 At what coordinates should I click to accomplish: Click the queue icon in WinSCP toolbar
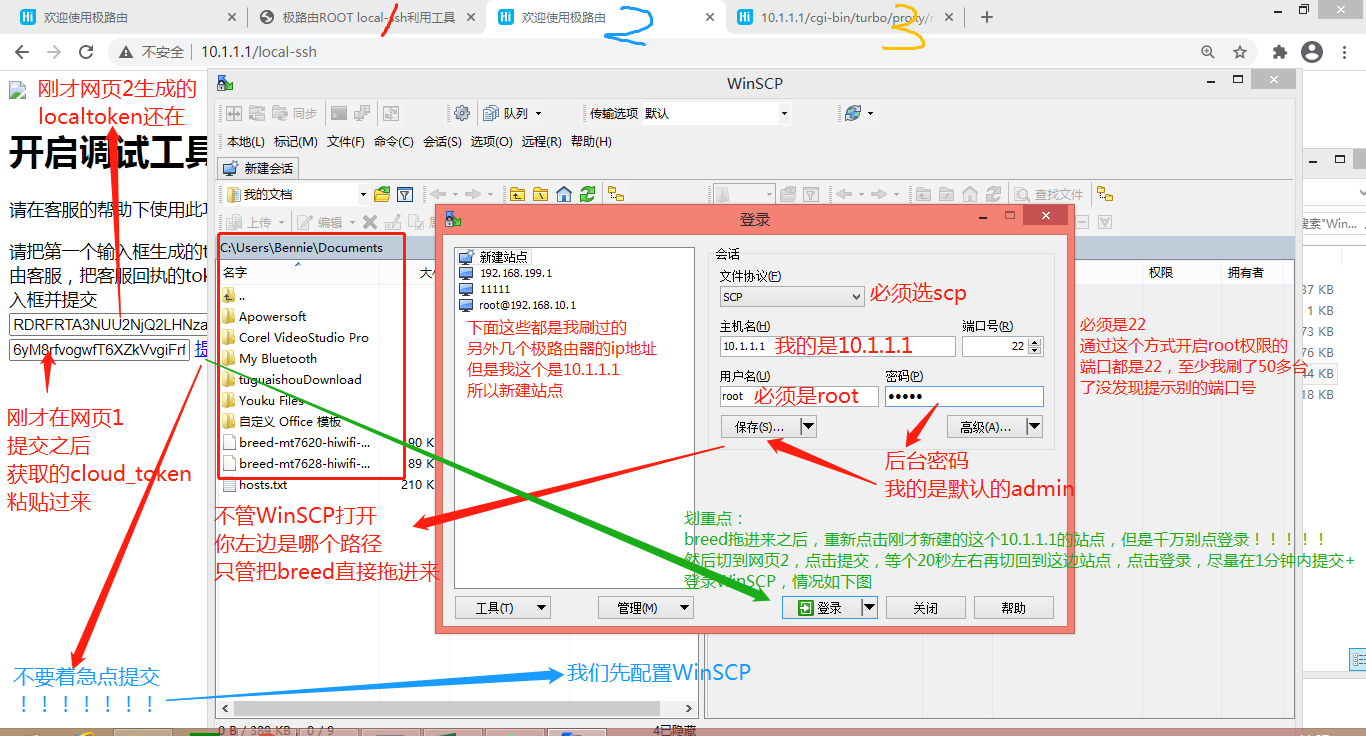[491, 113]
